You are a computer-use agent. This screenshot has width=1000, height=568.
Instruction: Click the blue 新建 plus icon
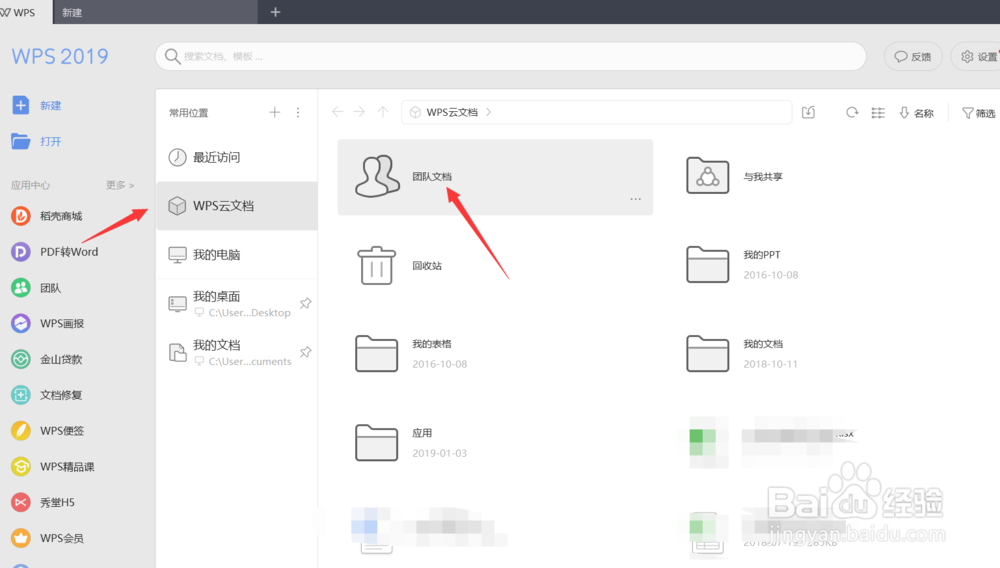(x=20, y=105)
